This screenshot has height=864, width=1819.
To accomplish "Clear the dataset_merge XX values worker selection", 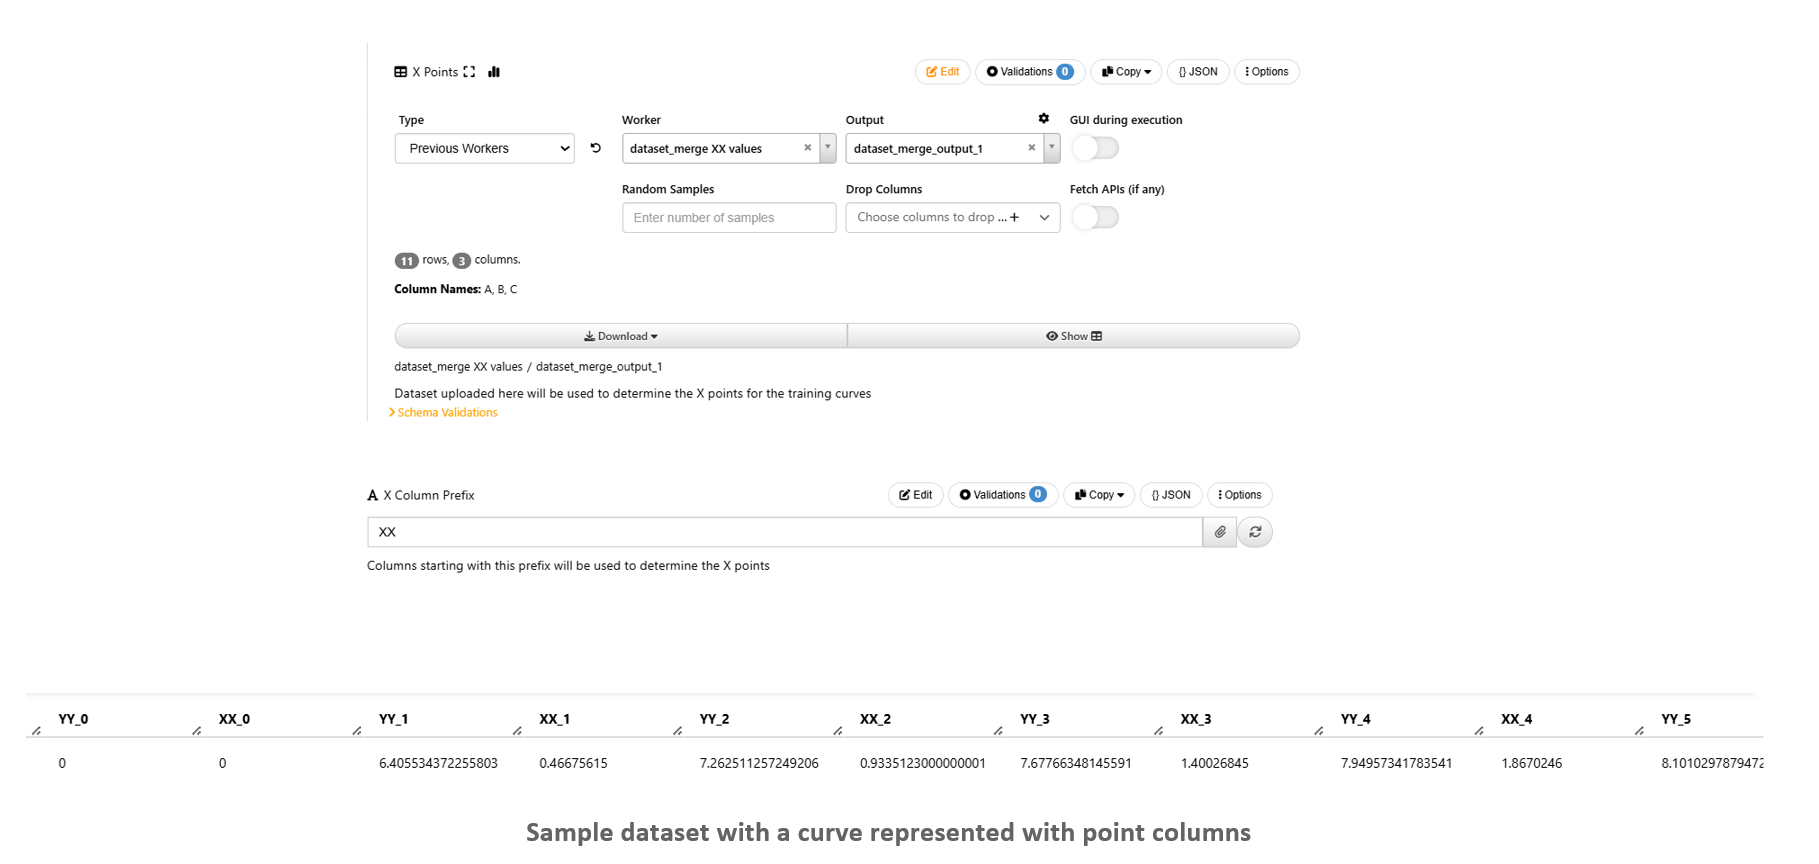I will pyautogui.click(x=808, y=148).
